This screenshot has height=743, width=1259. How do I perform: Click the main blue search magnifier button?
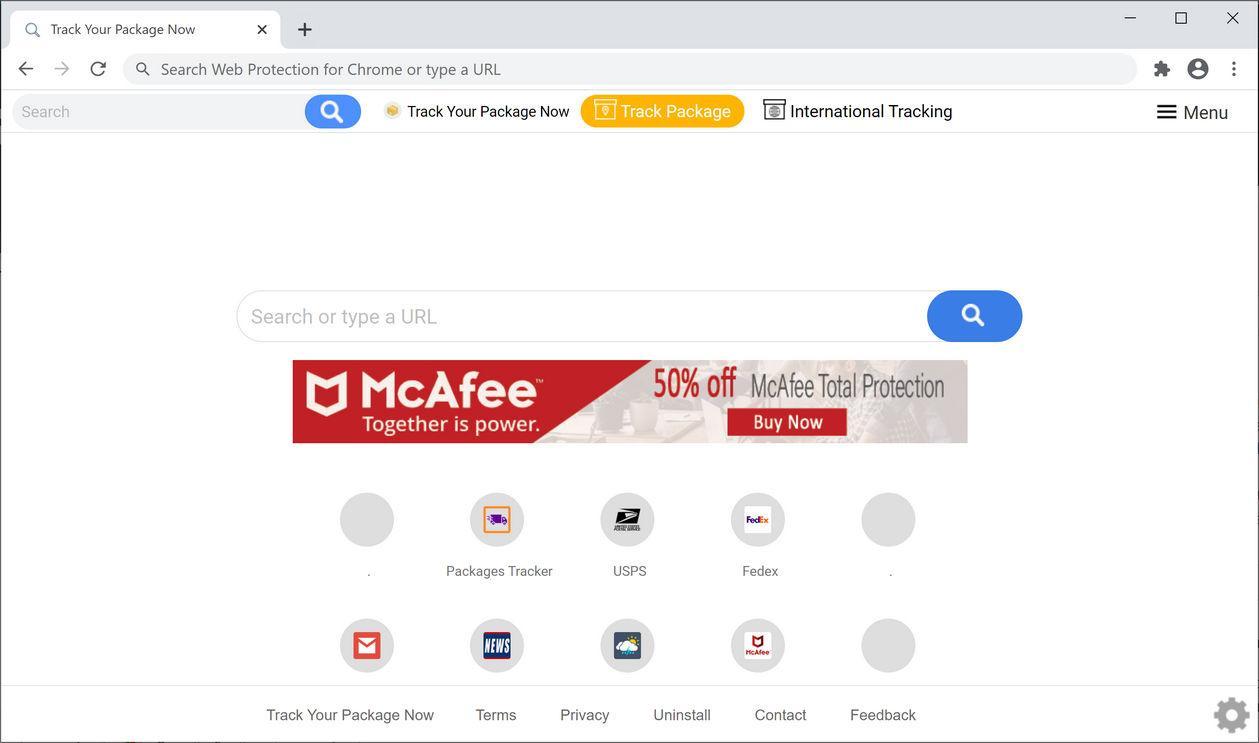coord(974,316)
